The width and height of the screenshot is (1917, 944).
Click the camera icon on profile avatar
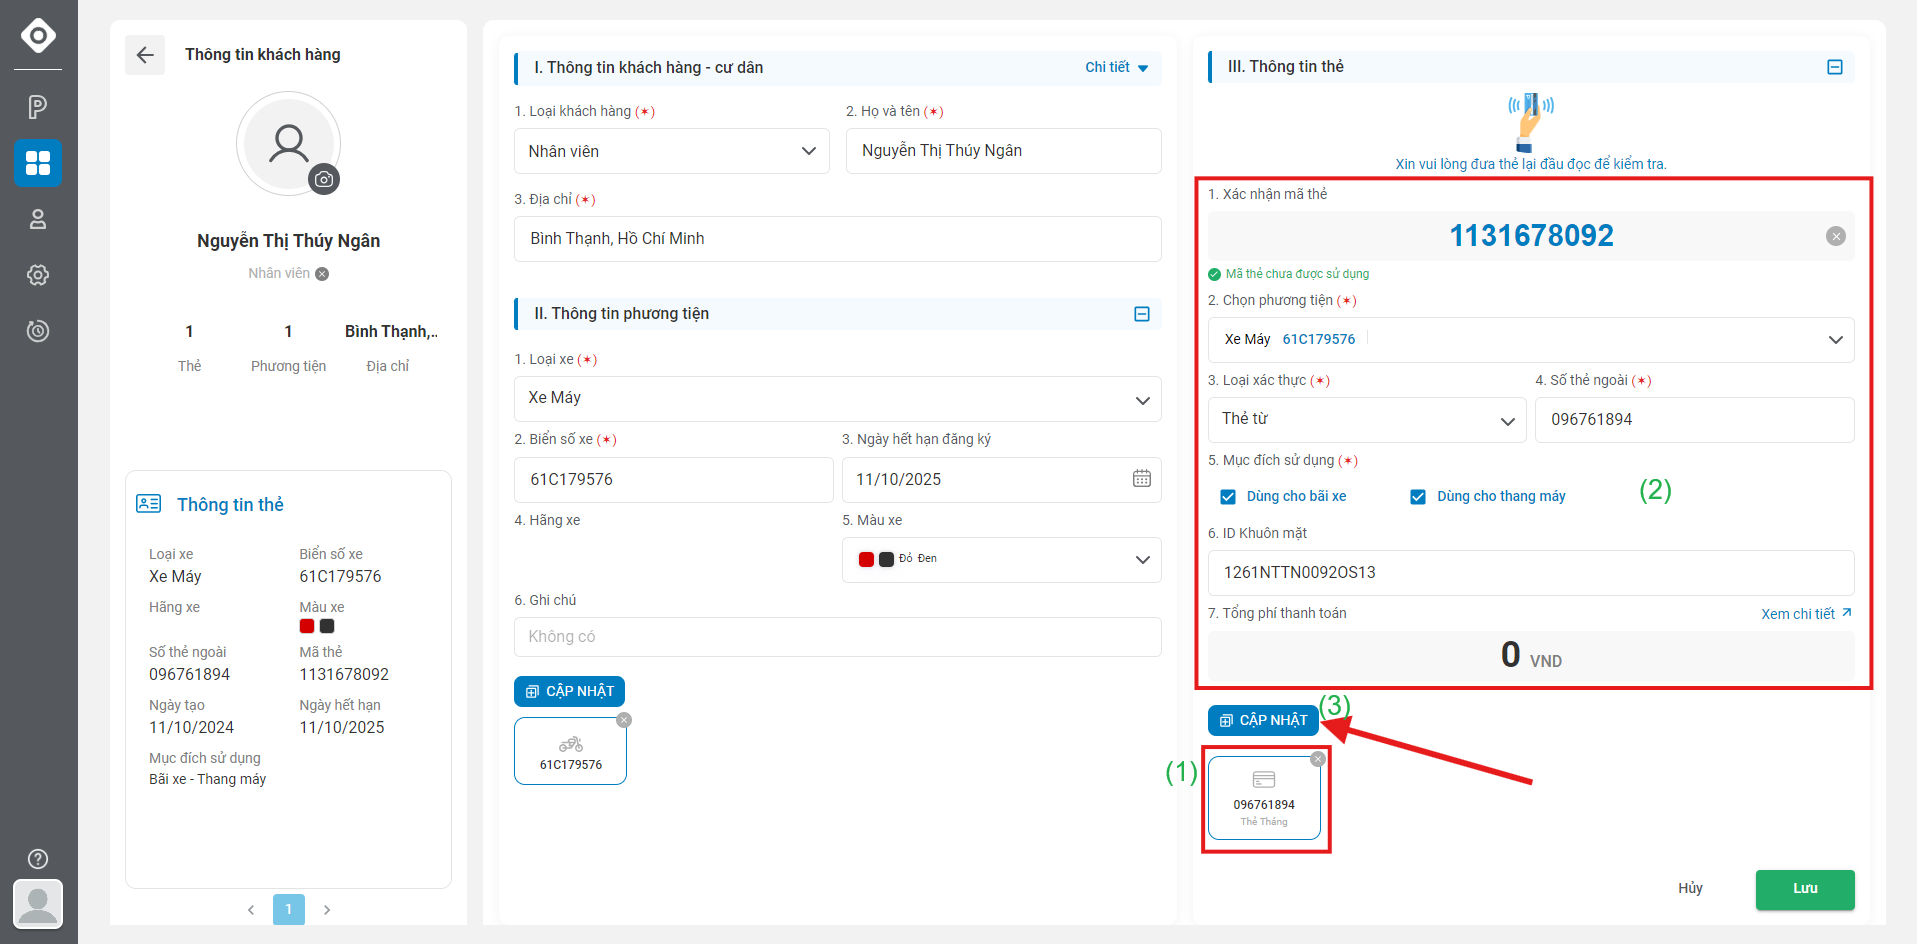click(x=324, y=179)
